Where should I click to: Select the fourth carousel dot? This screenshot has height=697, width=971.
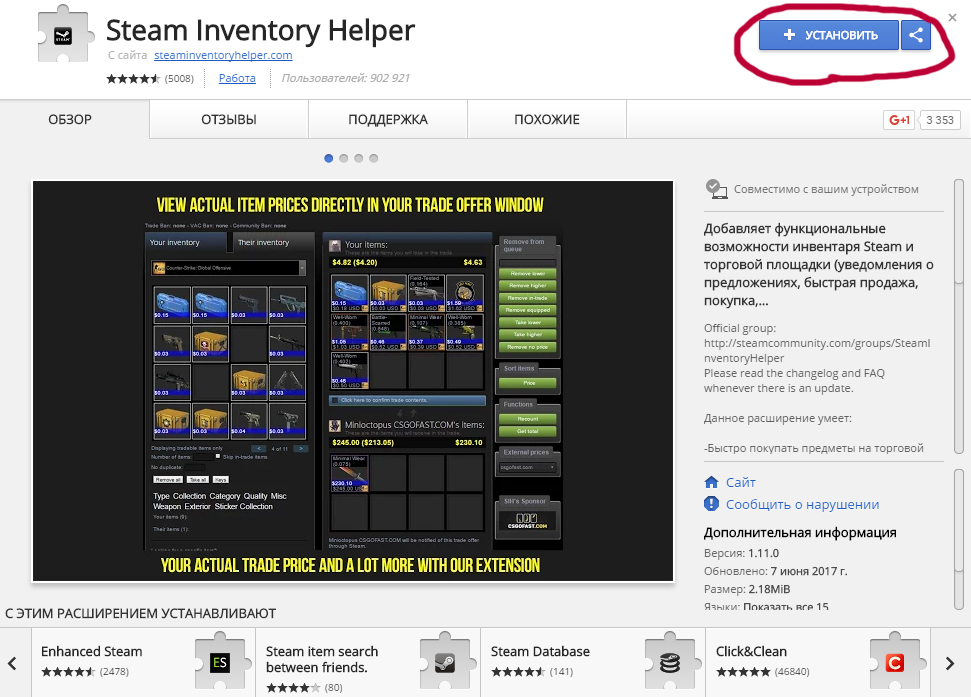(373, 158)
